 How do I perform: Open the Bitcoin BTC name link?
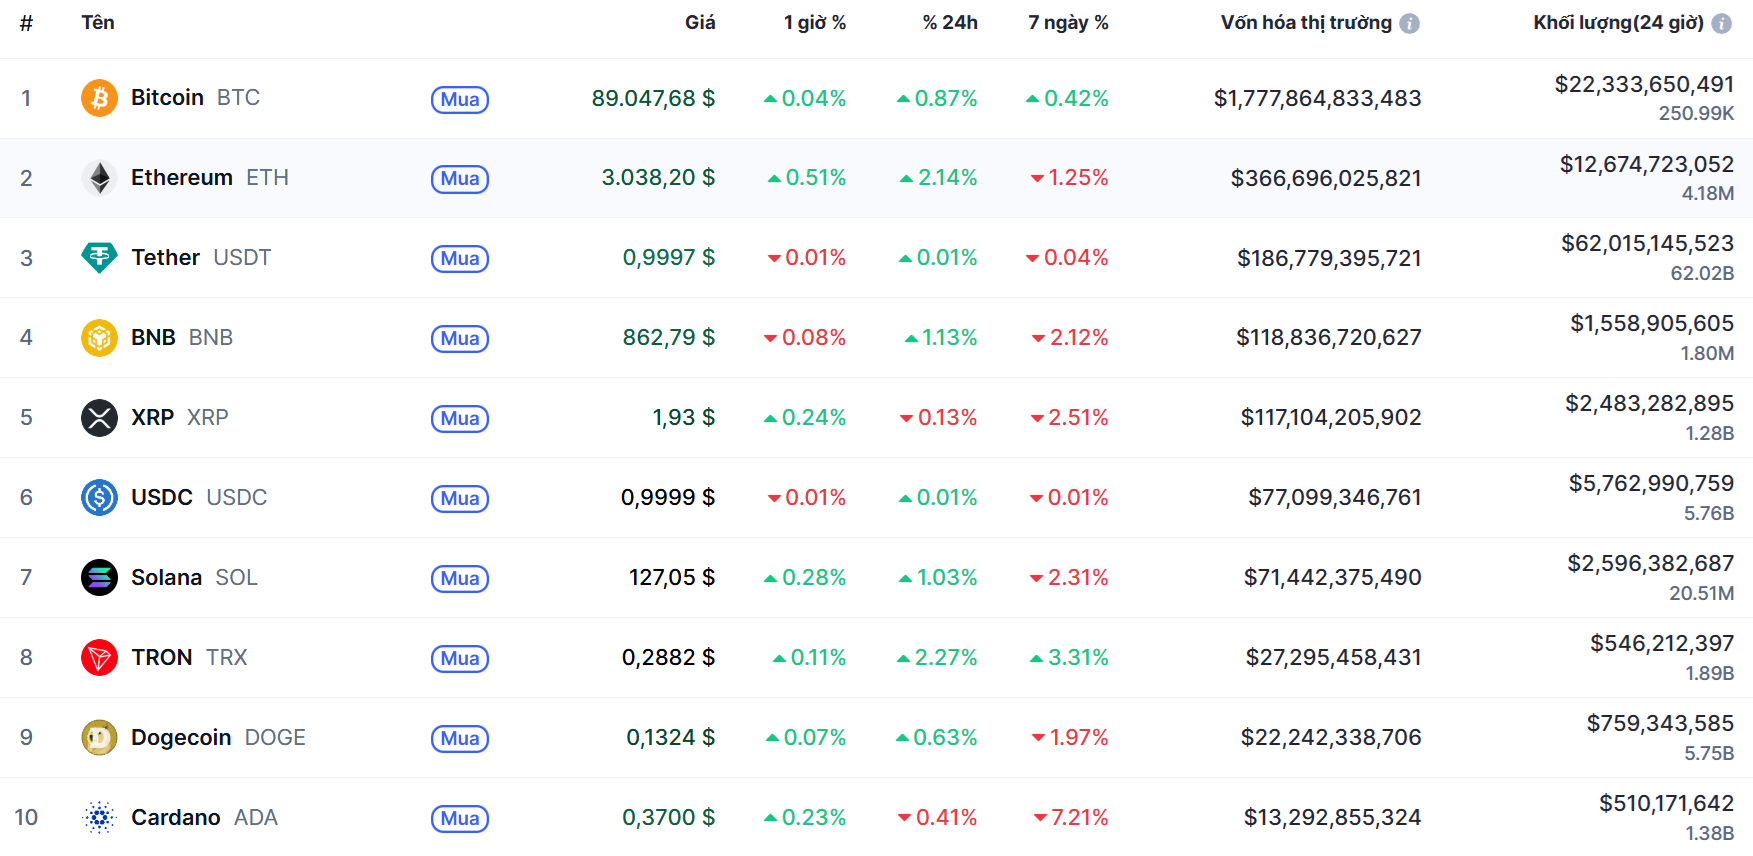point(195,98)
